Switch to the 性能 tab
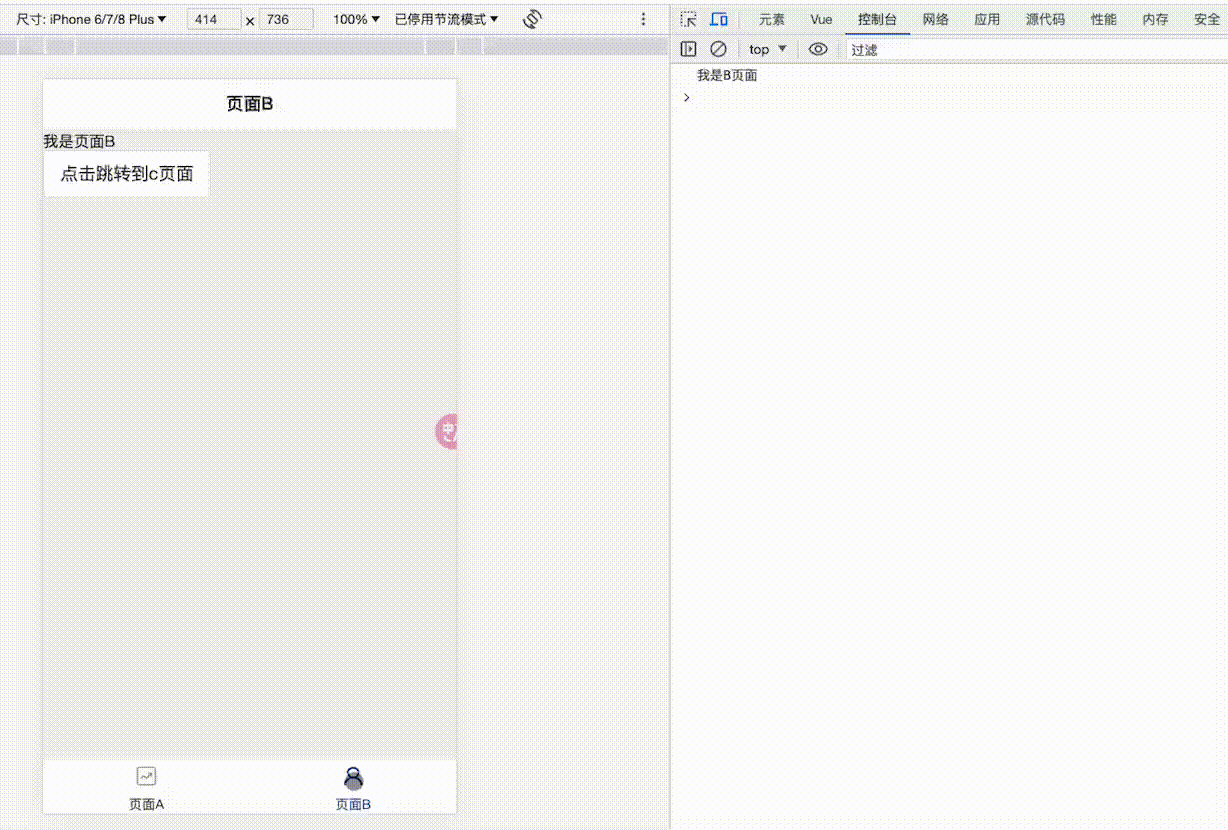1228x830 pixels. pos(1104,19)
